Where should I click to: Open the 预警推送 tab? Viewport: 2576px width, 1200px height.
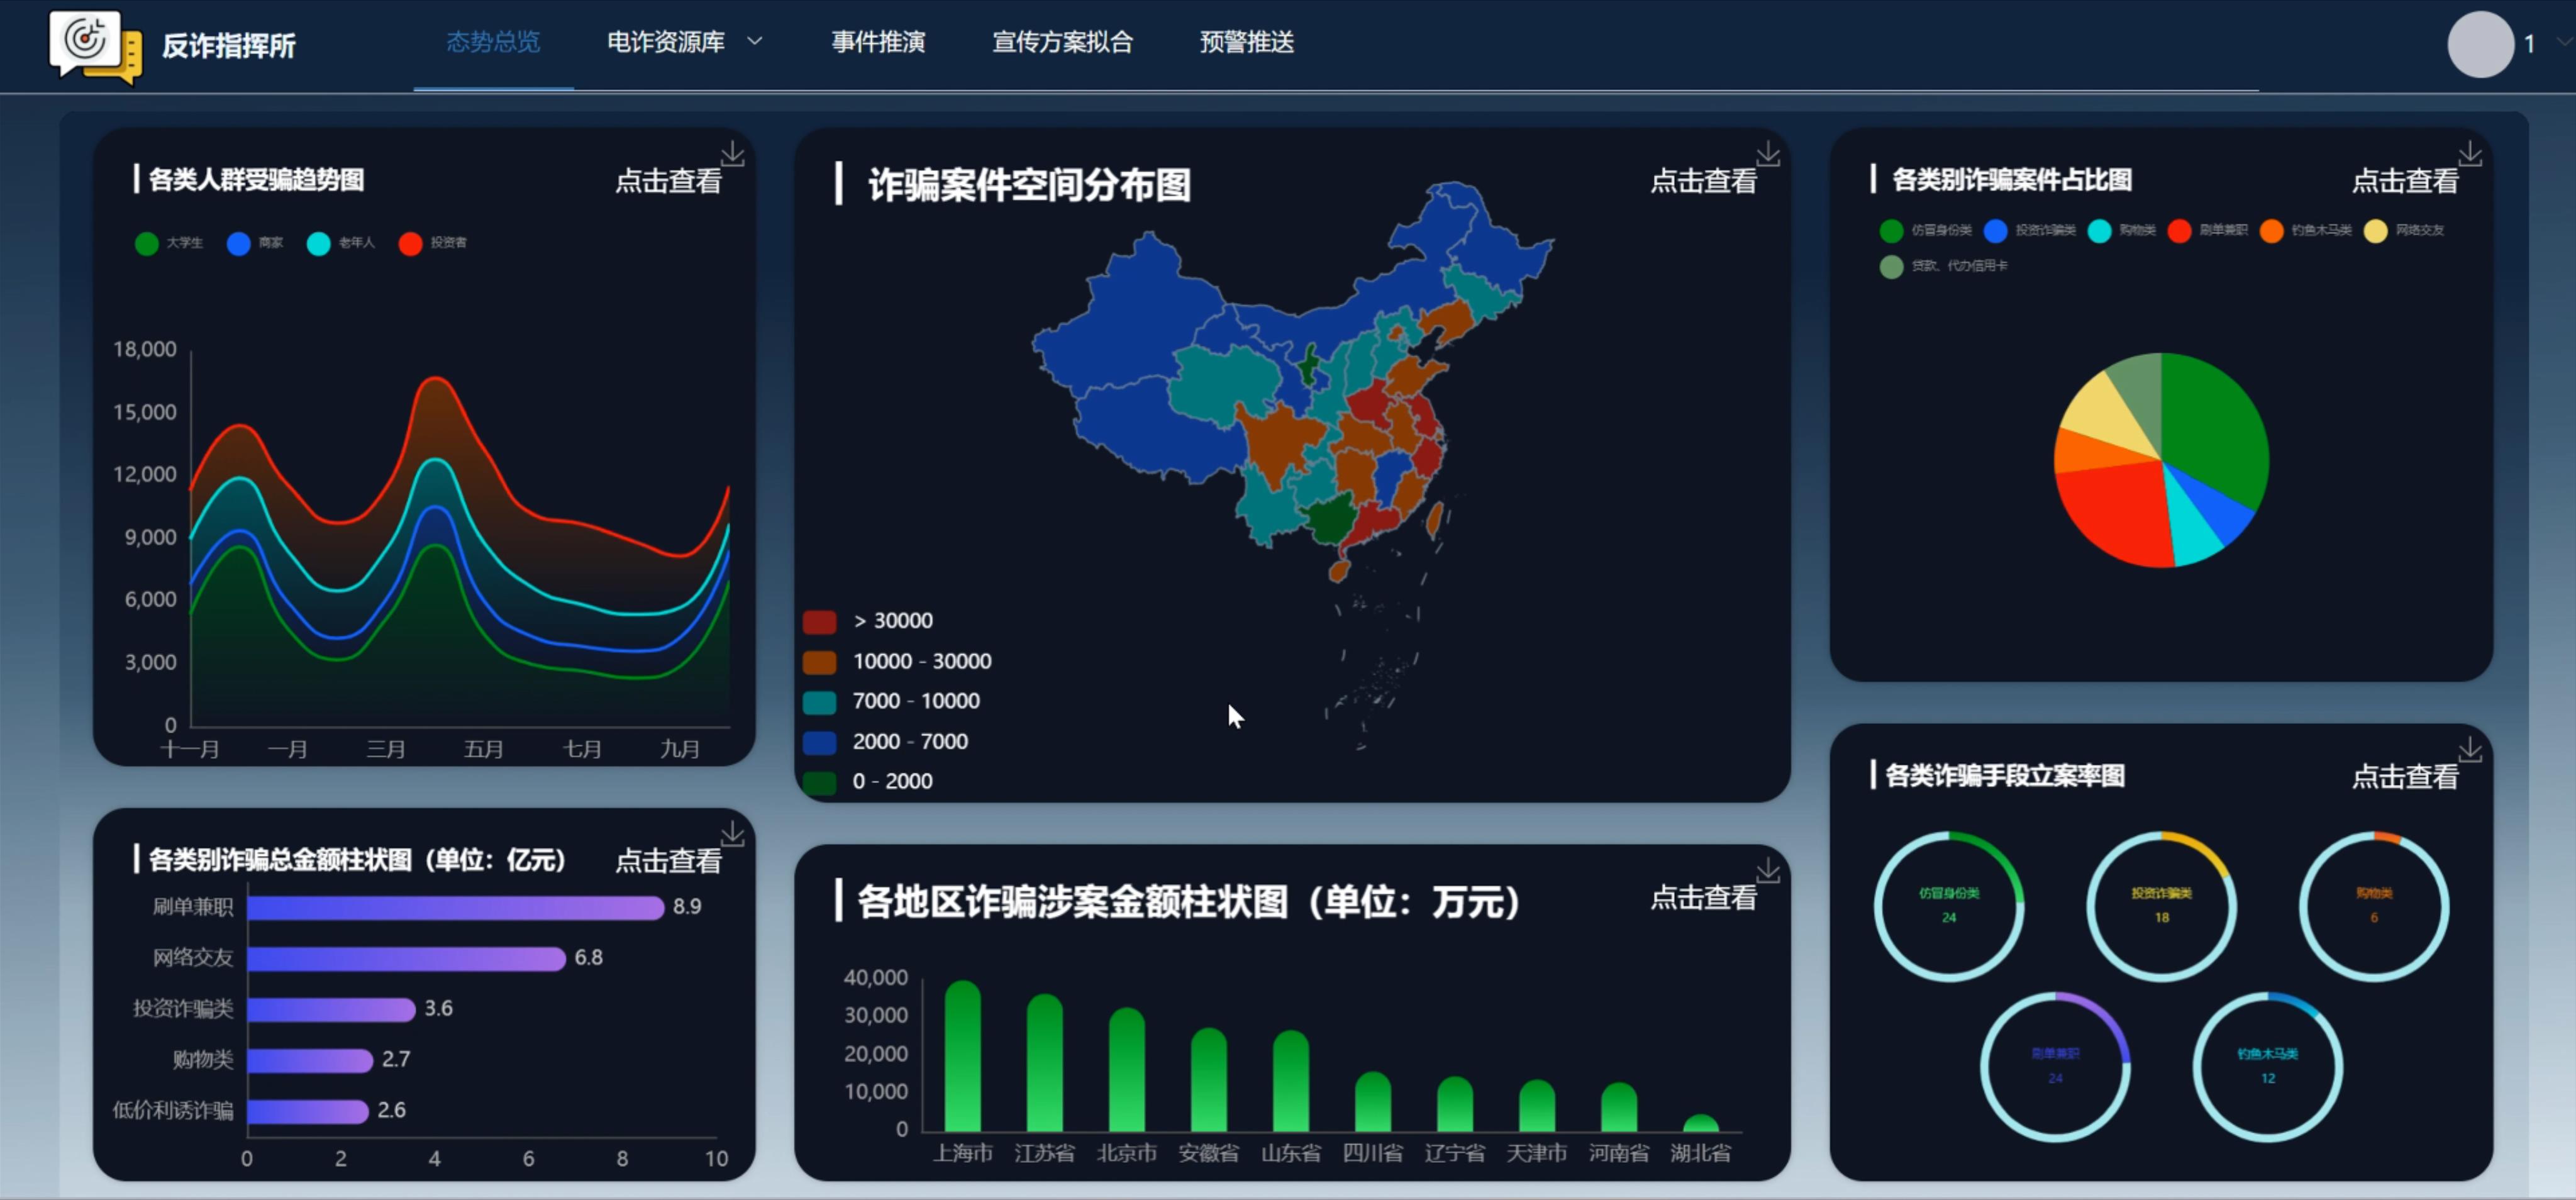(x=1243, y=43)
